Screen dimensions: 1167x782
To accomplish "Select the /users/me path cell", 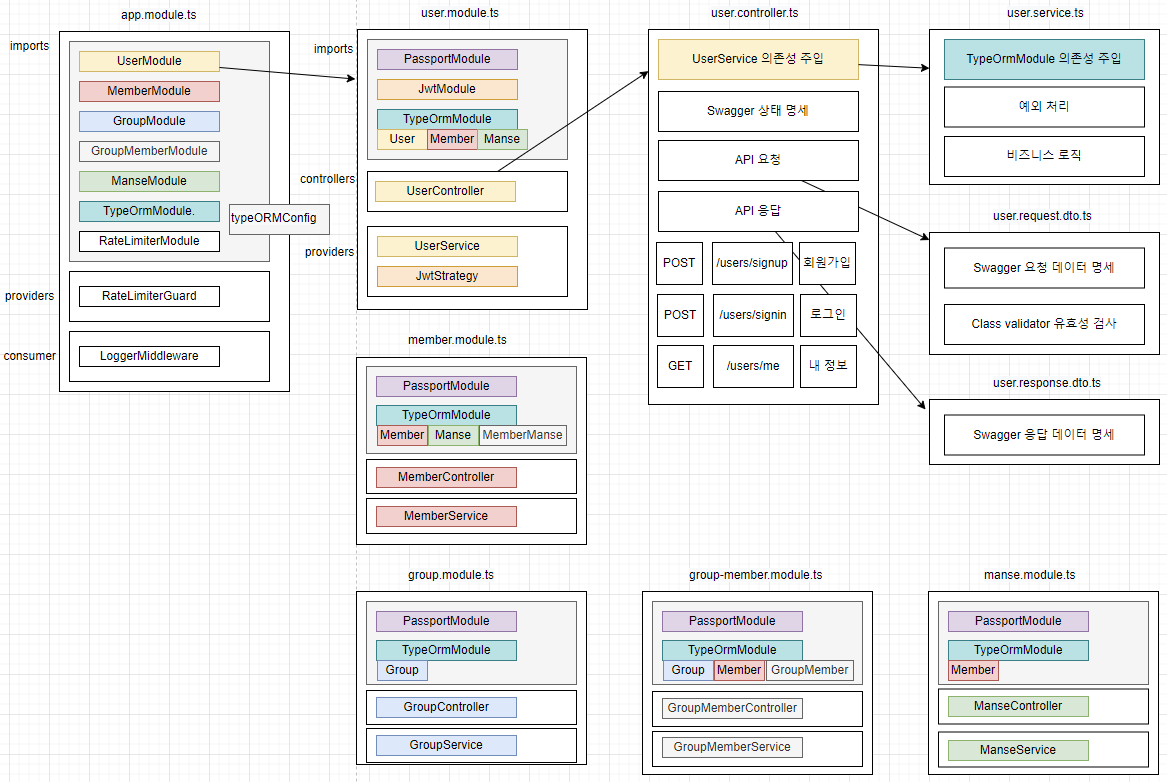I will tap(753, 366).
